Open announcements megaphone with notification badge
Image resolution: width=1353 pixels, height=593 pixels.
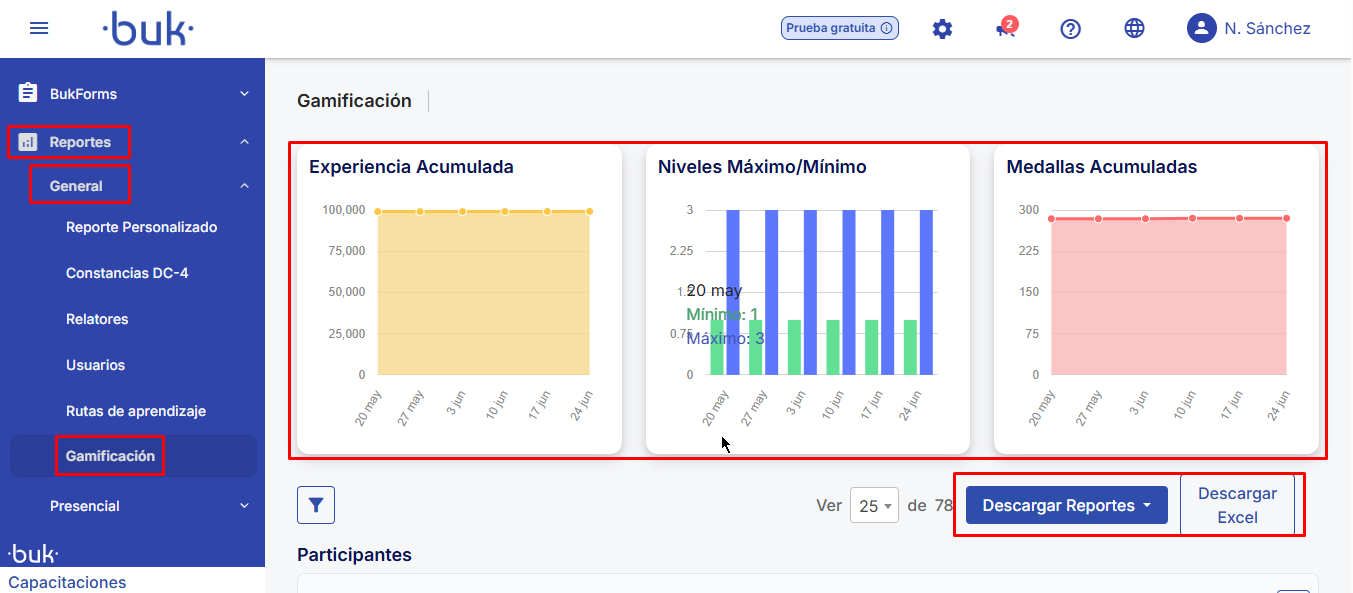pos(1005,29)
